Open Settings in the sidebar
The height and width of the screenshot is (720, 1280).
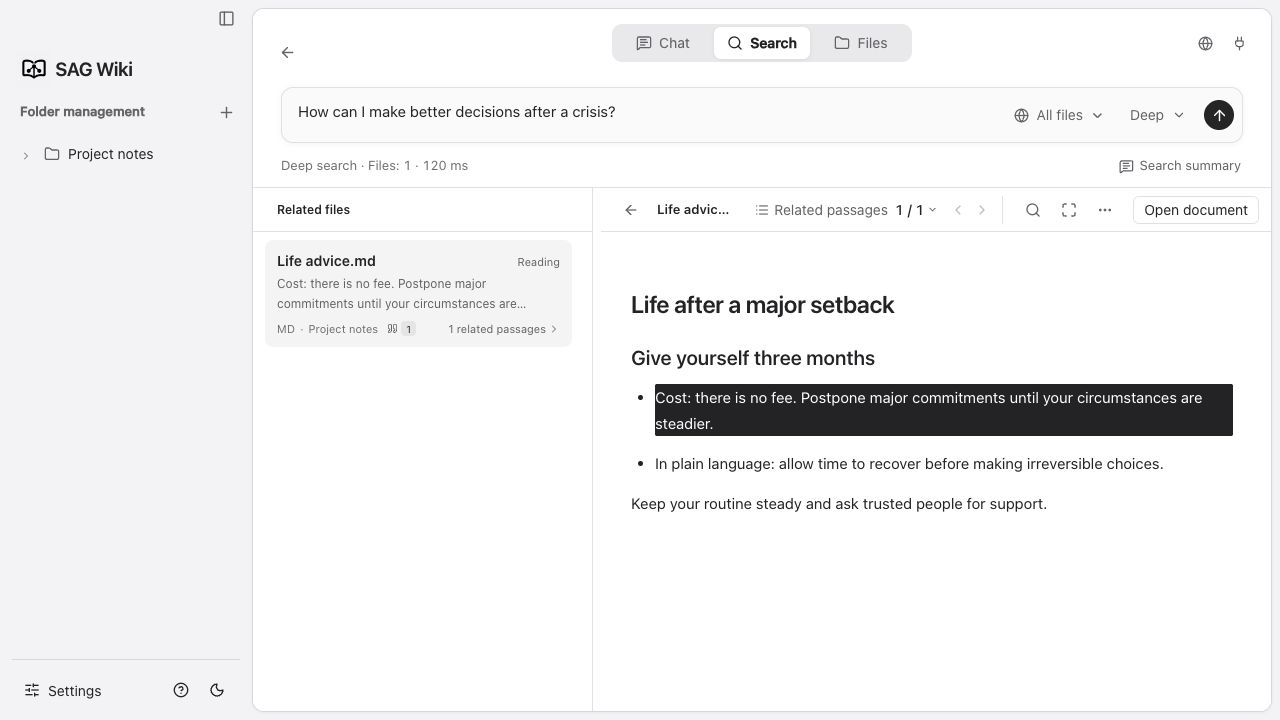[63, 691]
